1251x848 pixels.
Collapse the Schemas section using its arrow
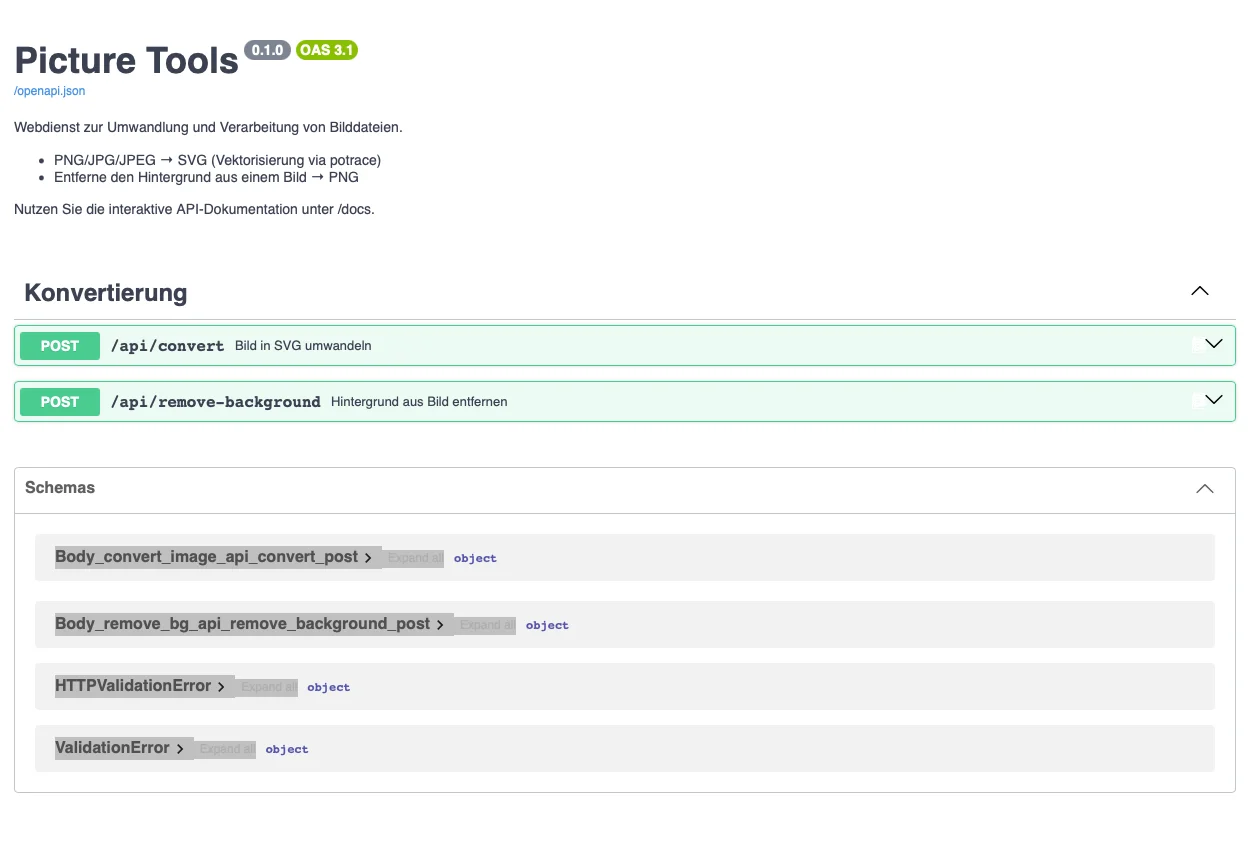1205,489
